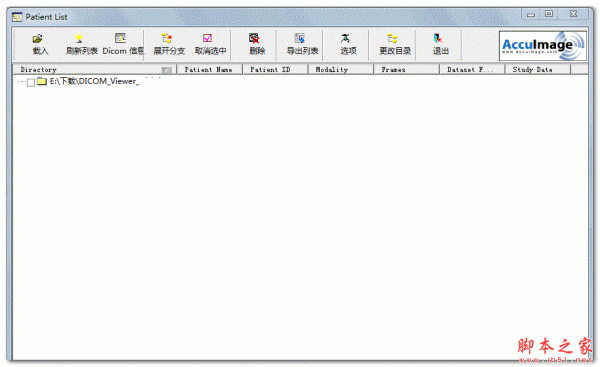The width and height of the screenshot is (600, 367).
Task: Click the 展开分支 expand branches icon
Action: [166, 38]
